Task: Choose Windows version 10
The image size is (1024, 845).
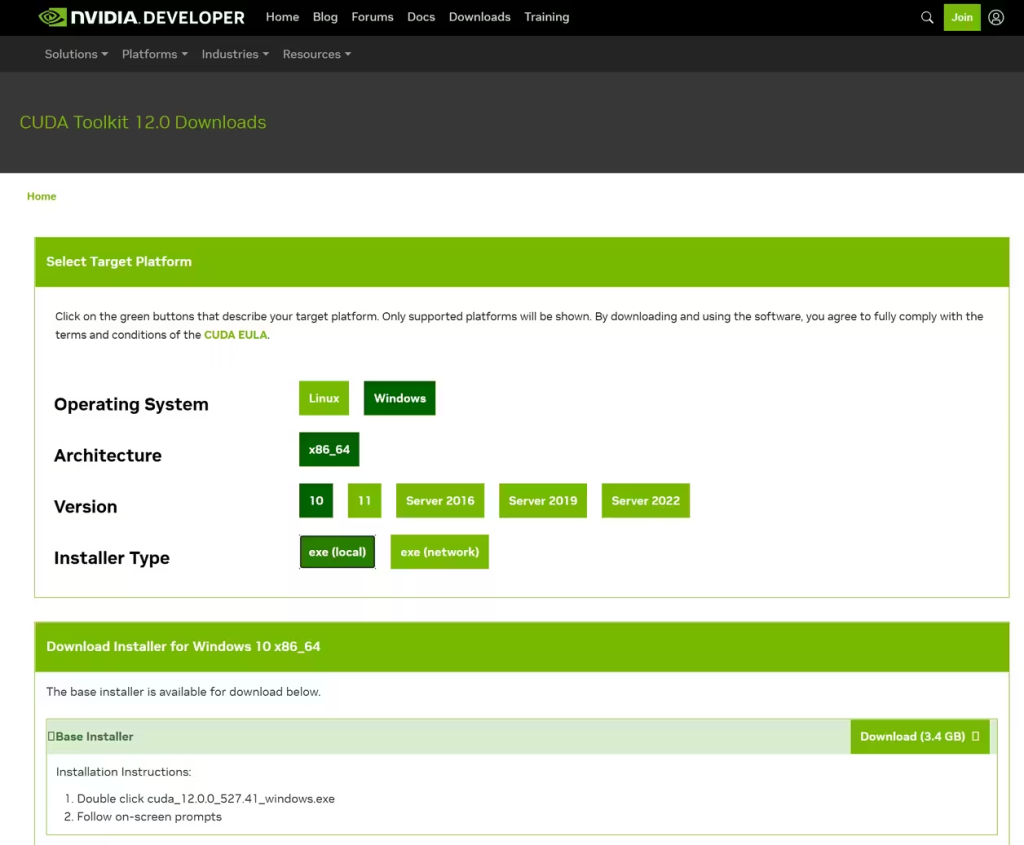Action: 316,501
